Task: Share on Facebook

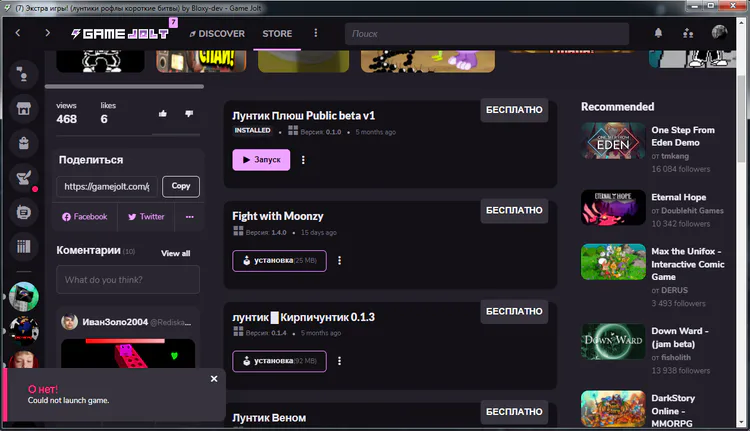Action: [85, 217]
